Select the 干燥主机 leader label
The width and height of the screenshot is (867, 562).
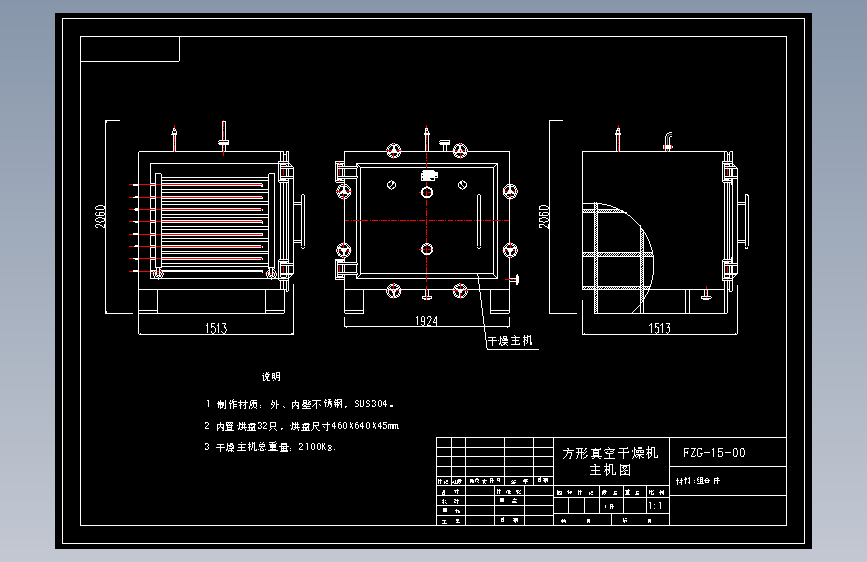[x=510, y=341]
